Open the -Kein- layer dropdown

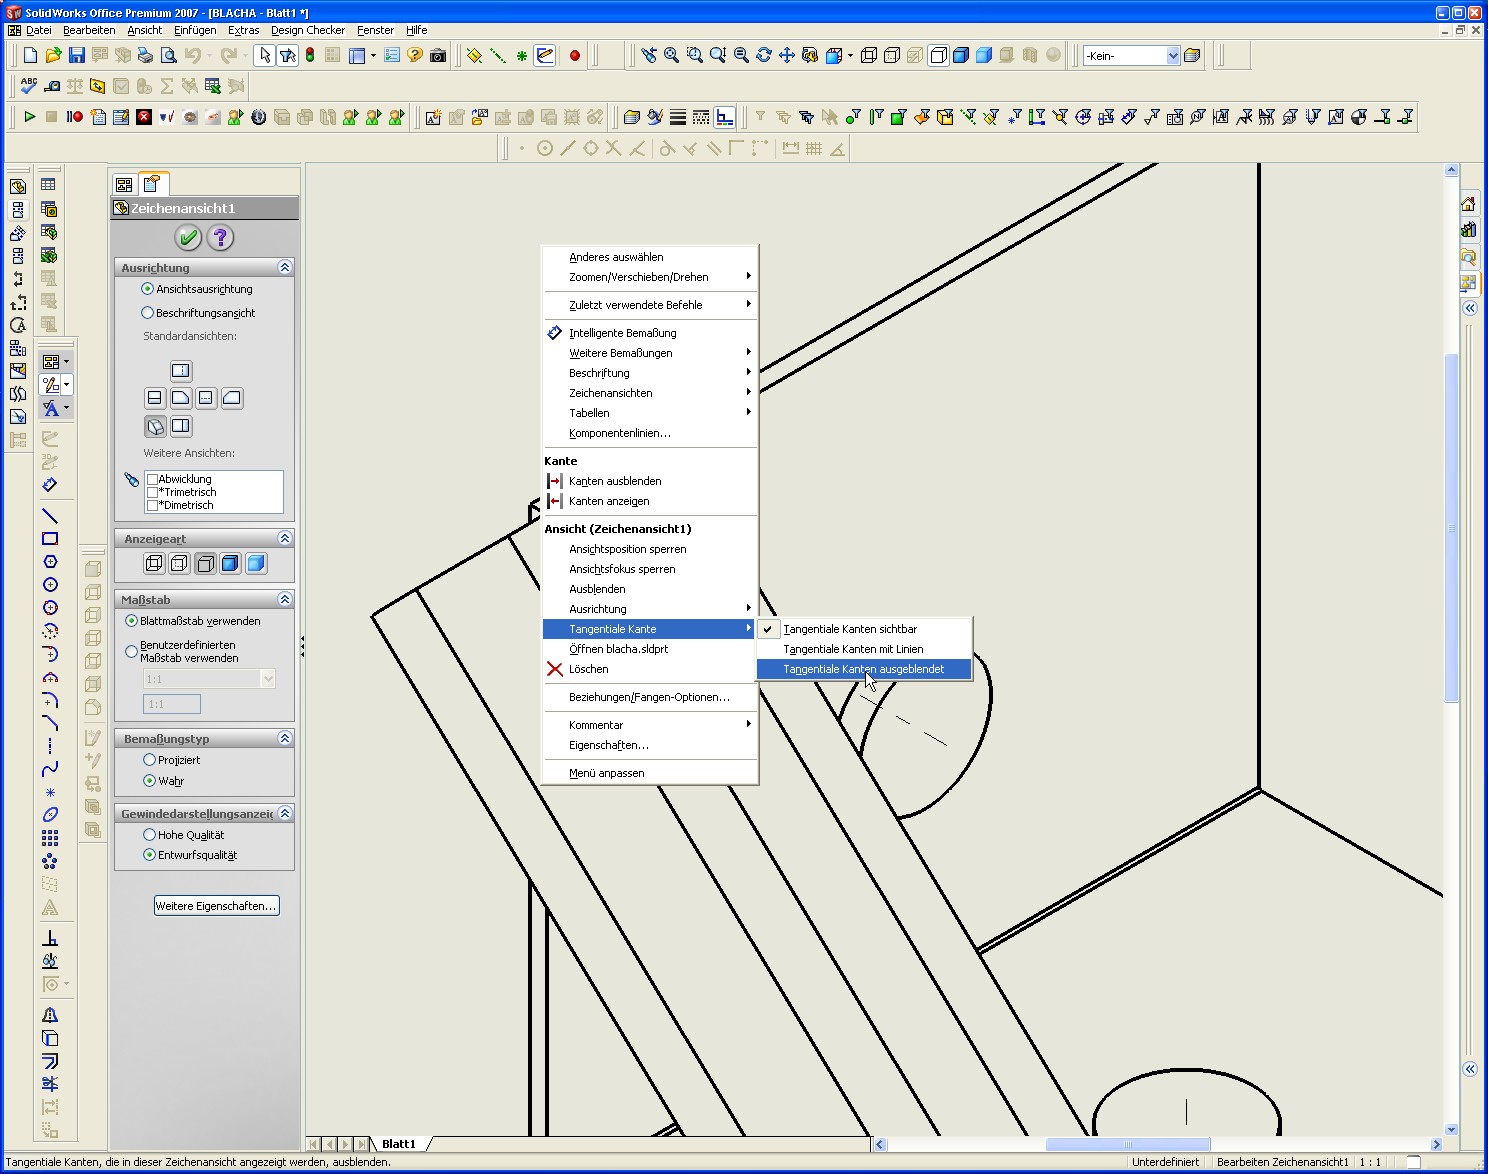click(1173, 56)
